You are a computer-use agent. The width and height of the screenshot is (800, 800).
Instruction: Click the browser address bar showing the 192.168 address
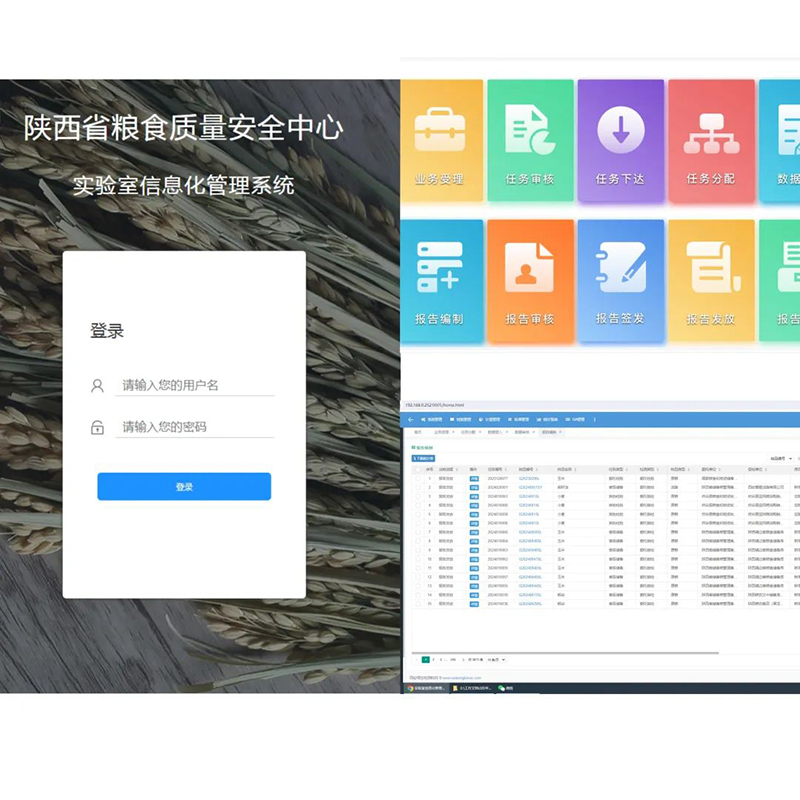pyautogui.click(x=602, y=405)
